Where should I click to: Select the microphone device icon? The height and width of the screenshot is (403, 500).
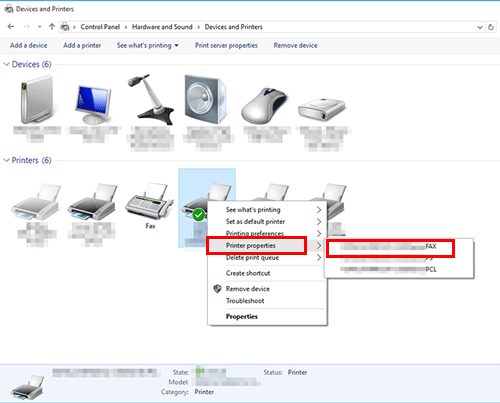click(150, 99)
